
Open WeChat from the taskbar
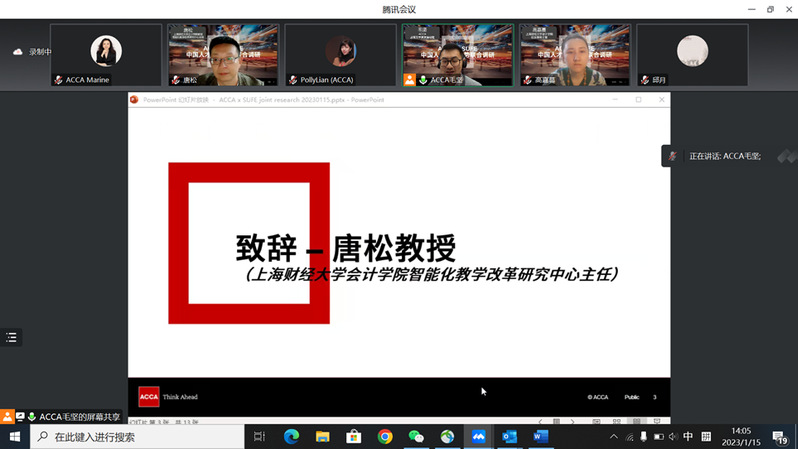click(416, 437)
